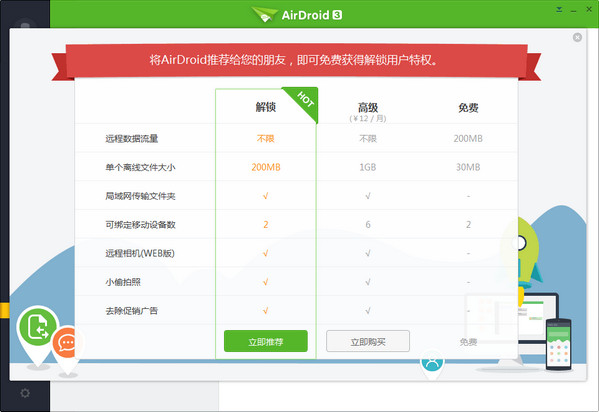
Task: Click the 去除促销广告 row label
Action: (x=132, y=310)
